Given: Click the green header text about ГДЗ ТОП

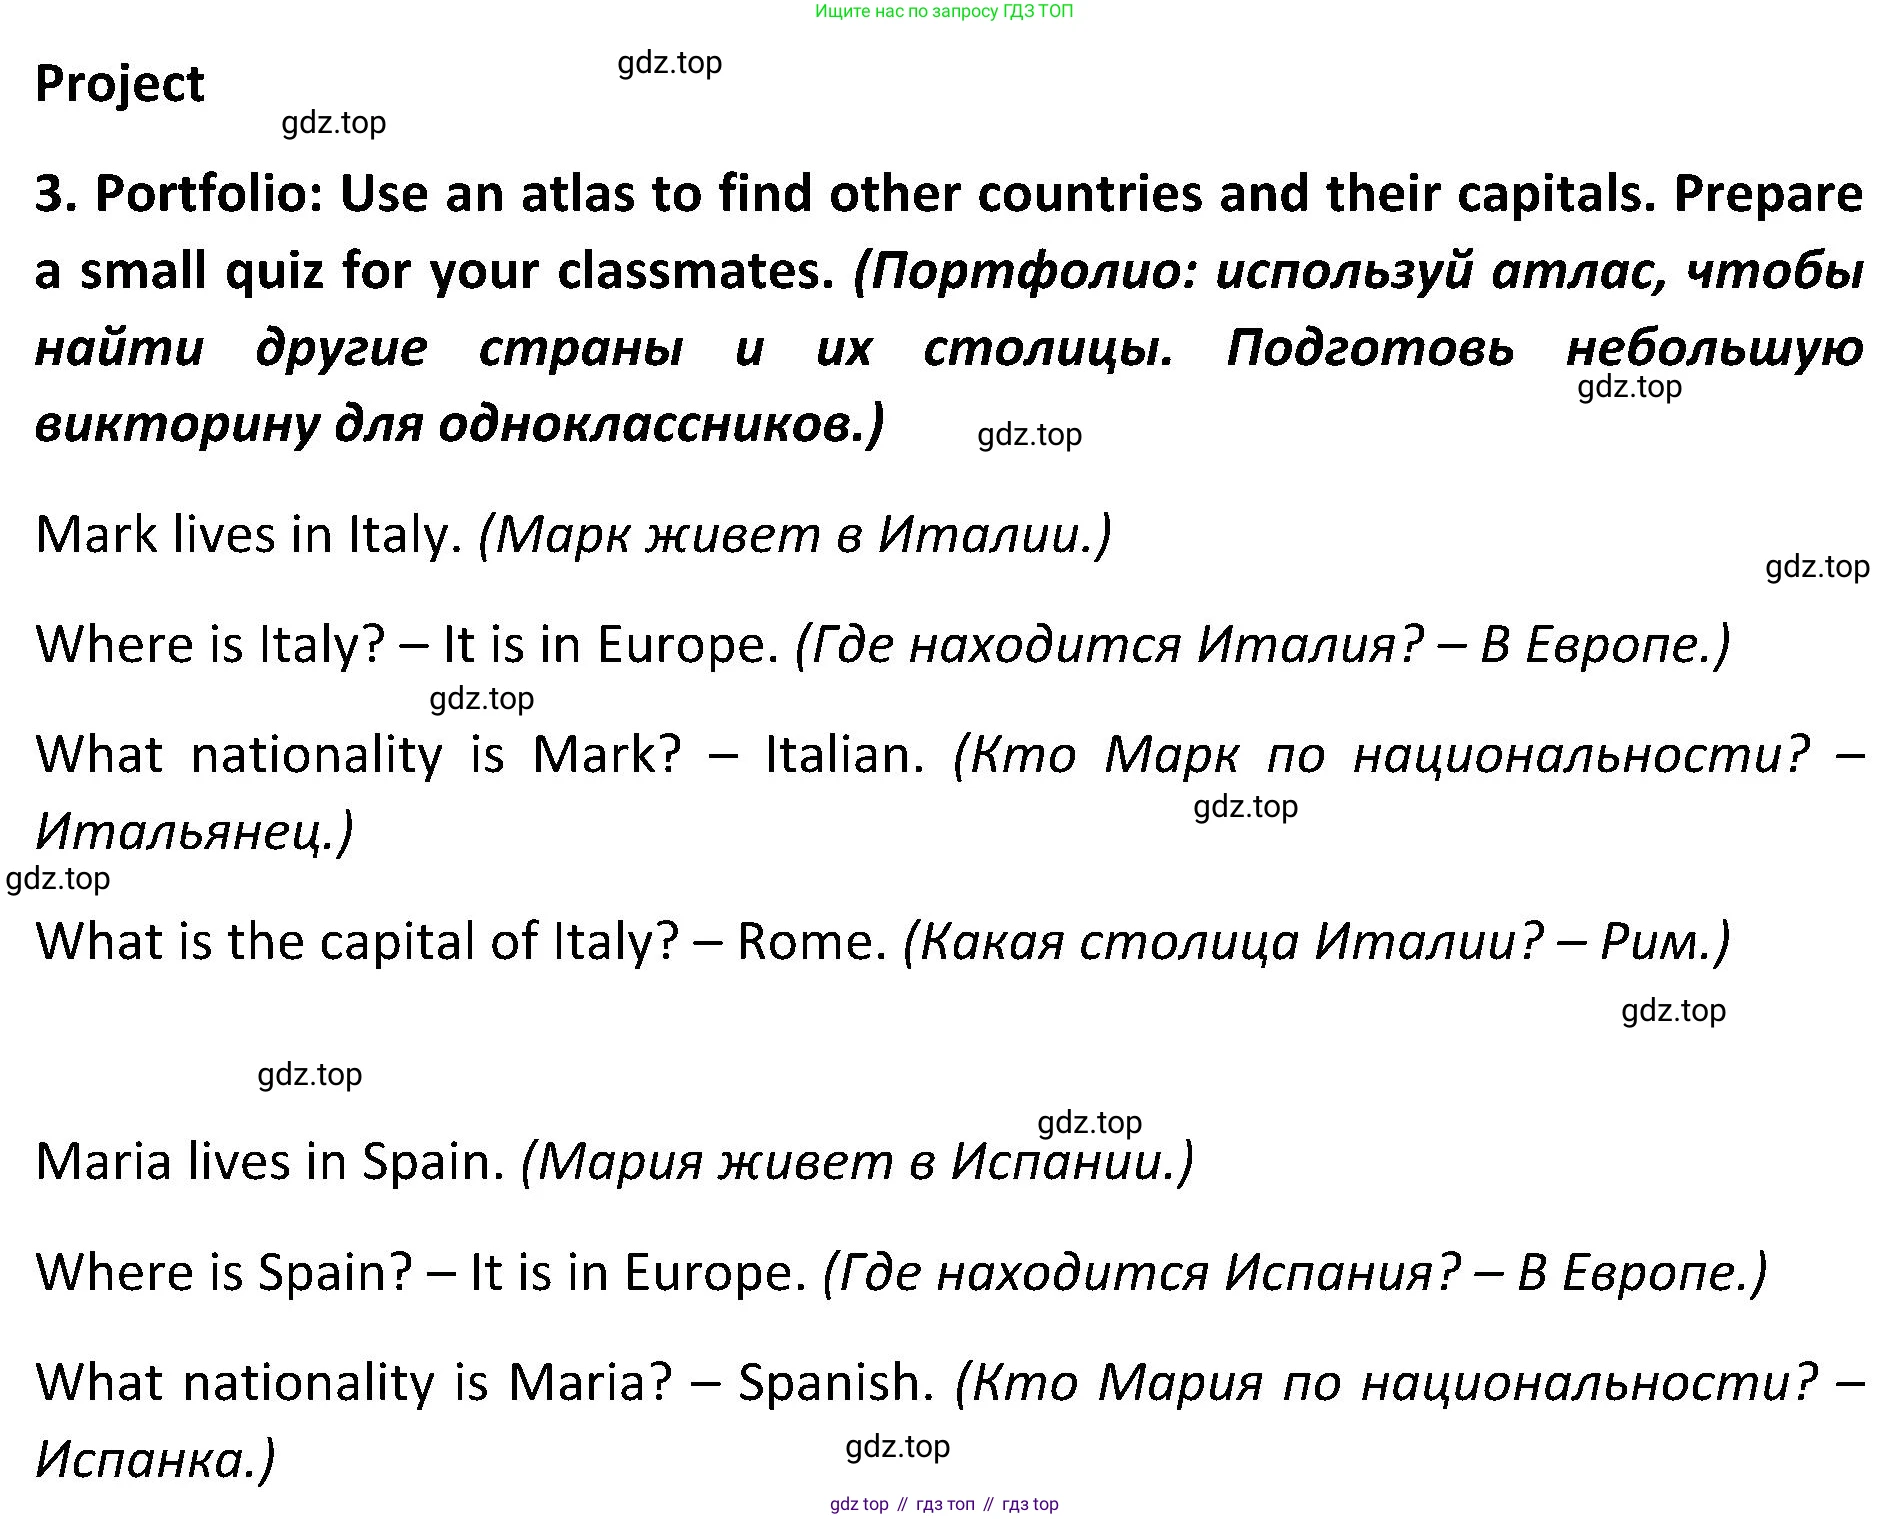Looking at the screenshot, I should [x=944, y=12].
